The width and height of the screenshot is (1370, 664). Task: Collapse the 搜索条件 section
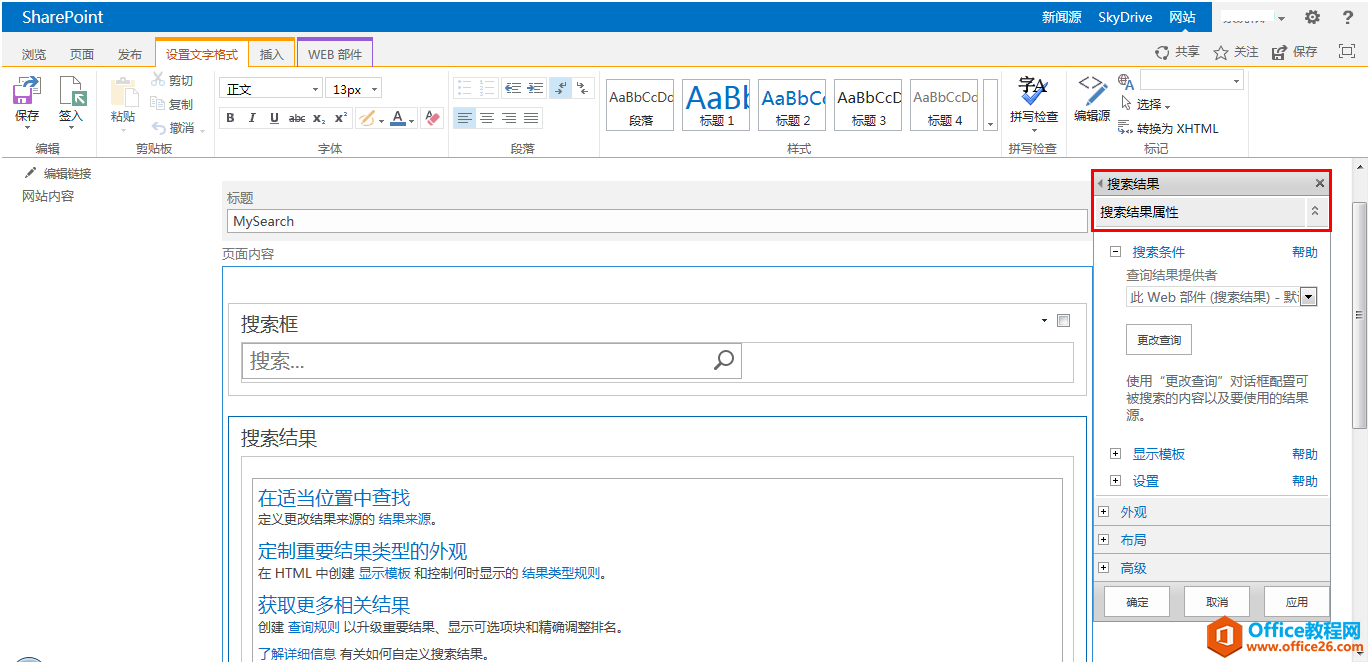[1115, 253]
